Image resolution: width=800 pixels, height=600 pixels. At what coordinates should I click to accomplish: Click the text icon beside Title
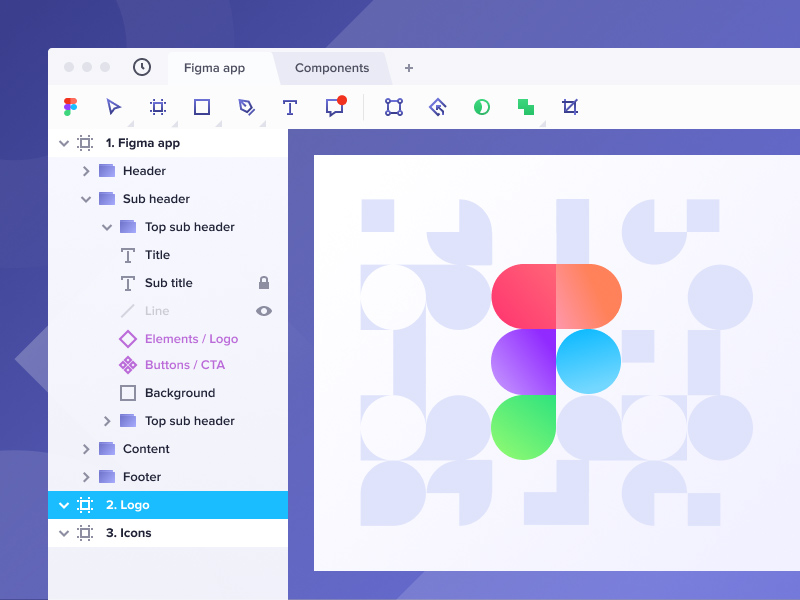128,255
